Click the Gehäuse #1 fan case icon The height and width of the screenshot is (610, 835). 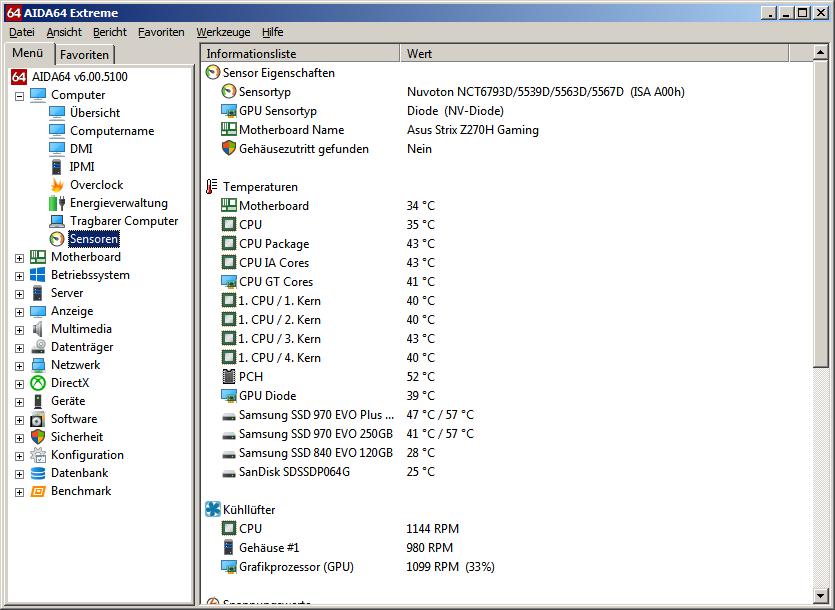coord(228,548)
